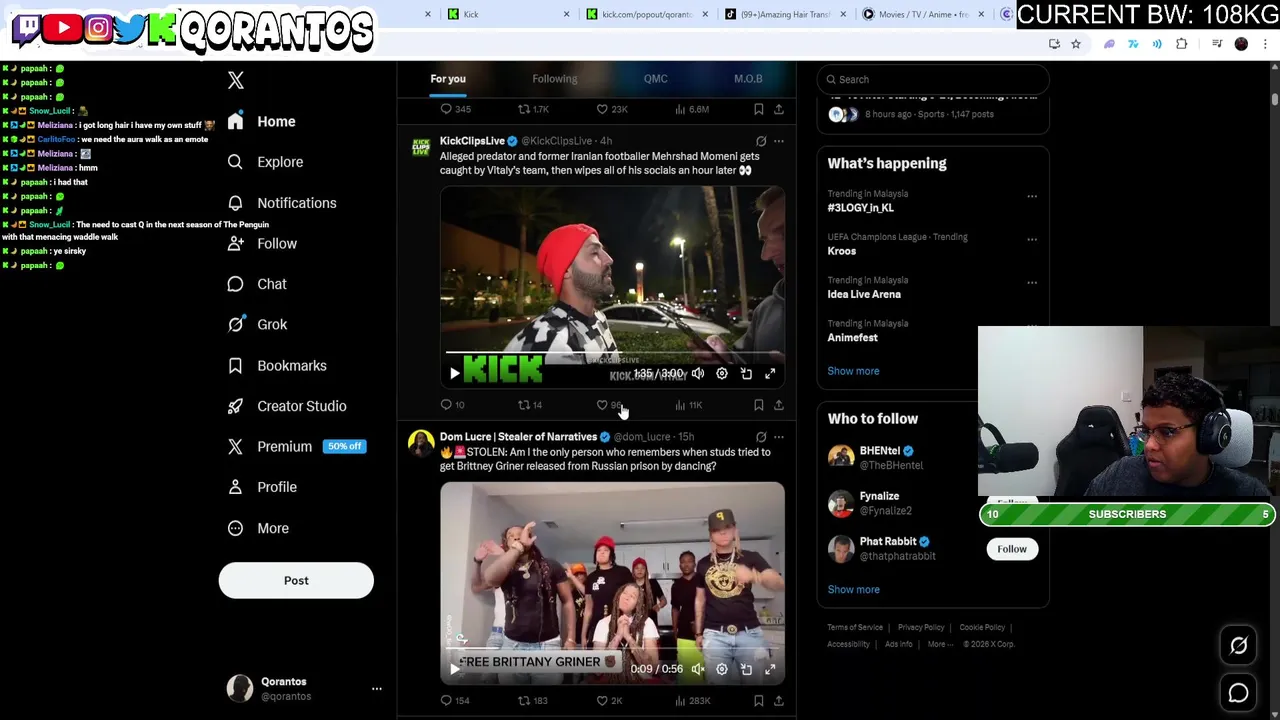
Task: Open more options on KickClipsLive post
Action: (779, 141)
